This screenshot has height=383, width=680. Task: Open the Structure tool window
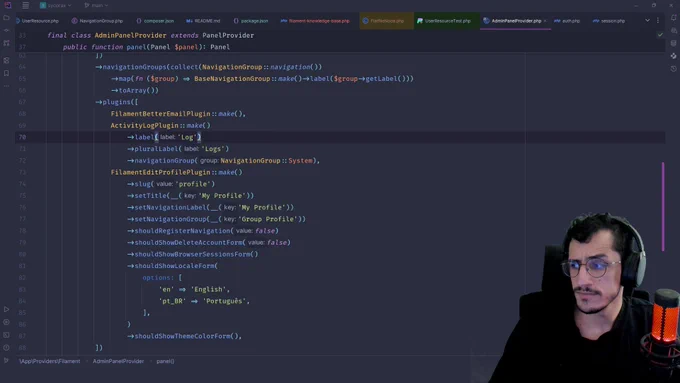pos(6,60)
